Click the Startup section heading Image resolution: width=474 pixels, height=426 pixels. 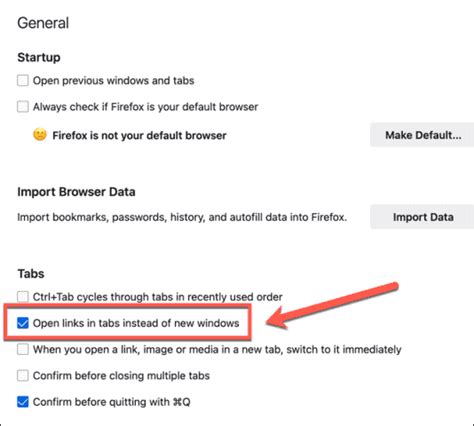pyautogui.click(x=39, y=57)
